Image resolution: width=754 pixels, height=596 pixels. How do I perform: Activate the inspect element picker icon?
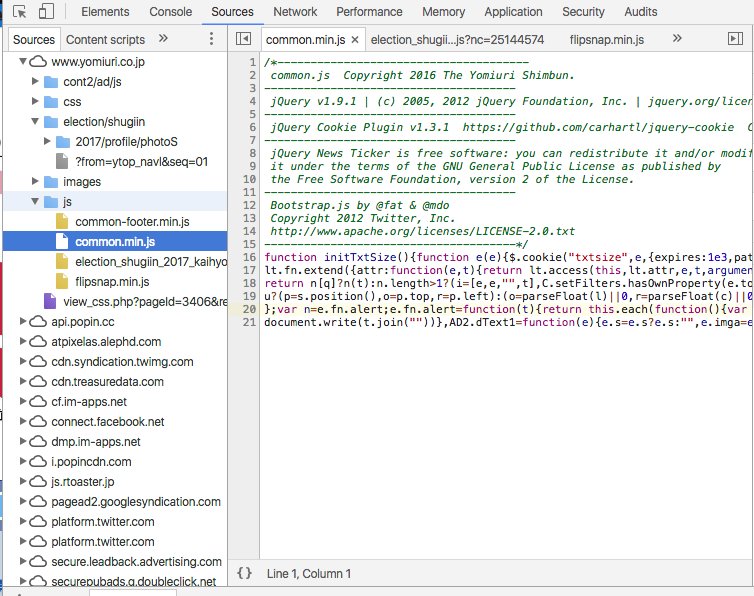coord(20,12)
